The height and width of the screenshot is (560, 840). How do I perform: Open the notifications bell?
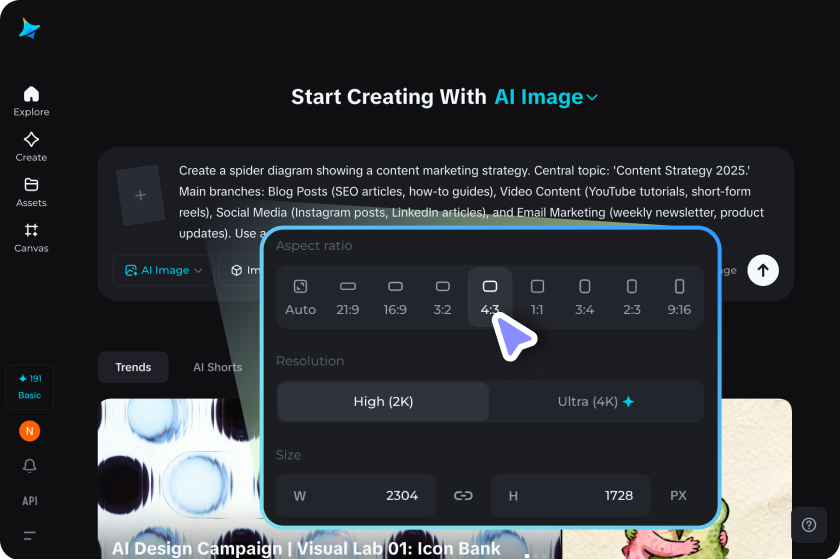pos(29,466)
